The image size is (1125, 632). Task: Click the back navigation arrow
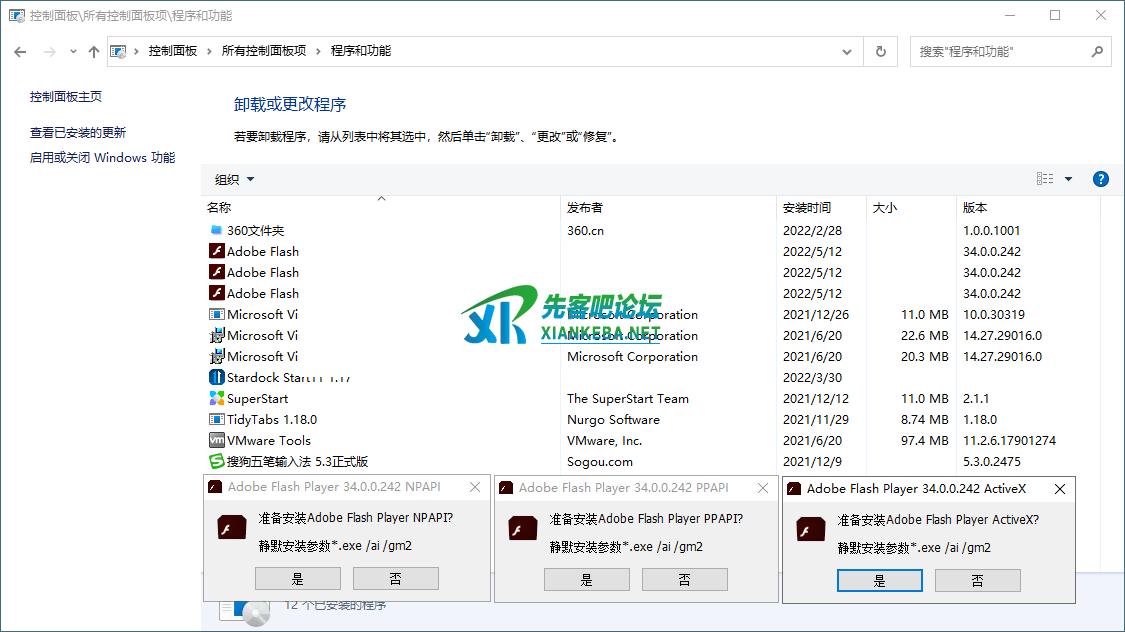[x=20, y=52]
